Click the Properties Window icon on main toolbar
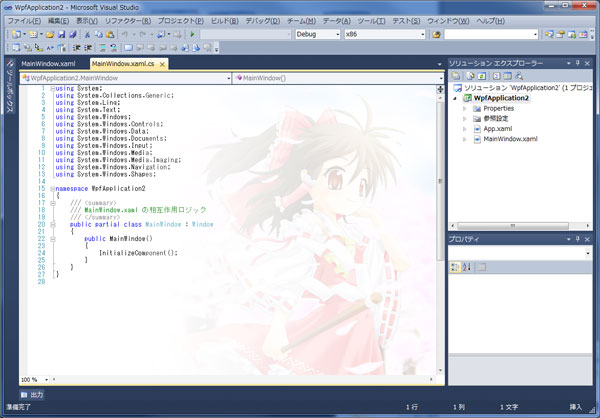The image size is (600, 418). (x=560, y=34)
